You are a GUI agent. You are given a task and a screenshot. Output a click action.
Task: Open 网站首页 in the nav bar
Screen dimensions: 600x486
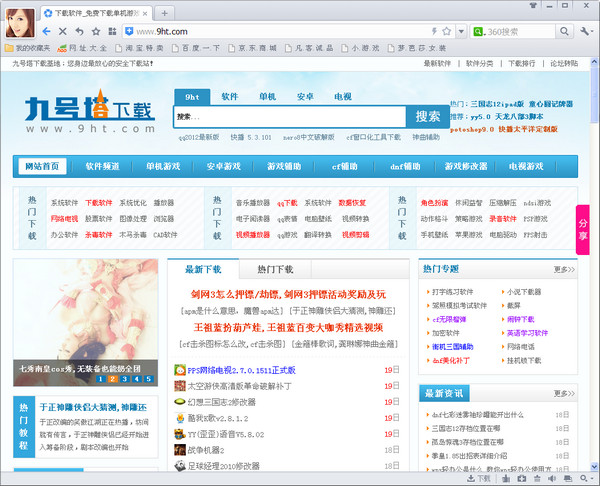[42, 166]
